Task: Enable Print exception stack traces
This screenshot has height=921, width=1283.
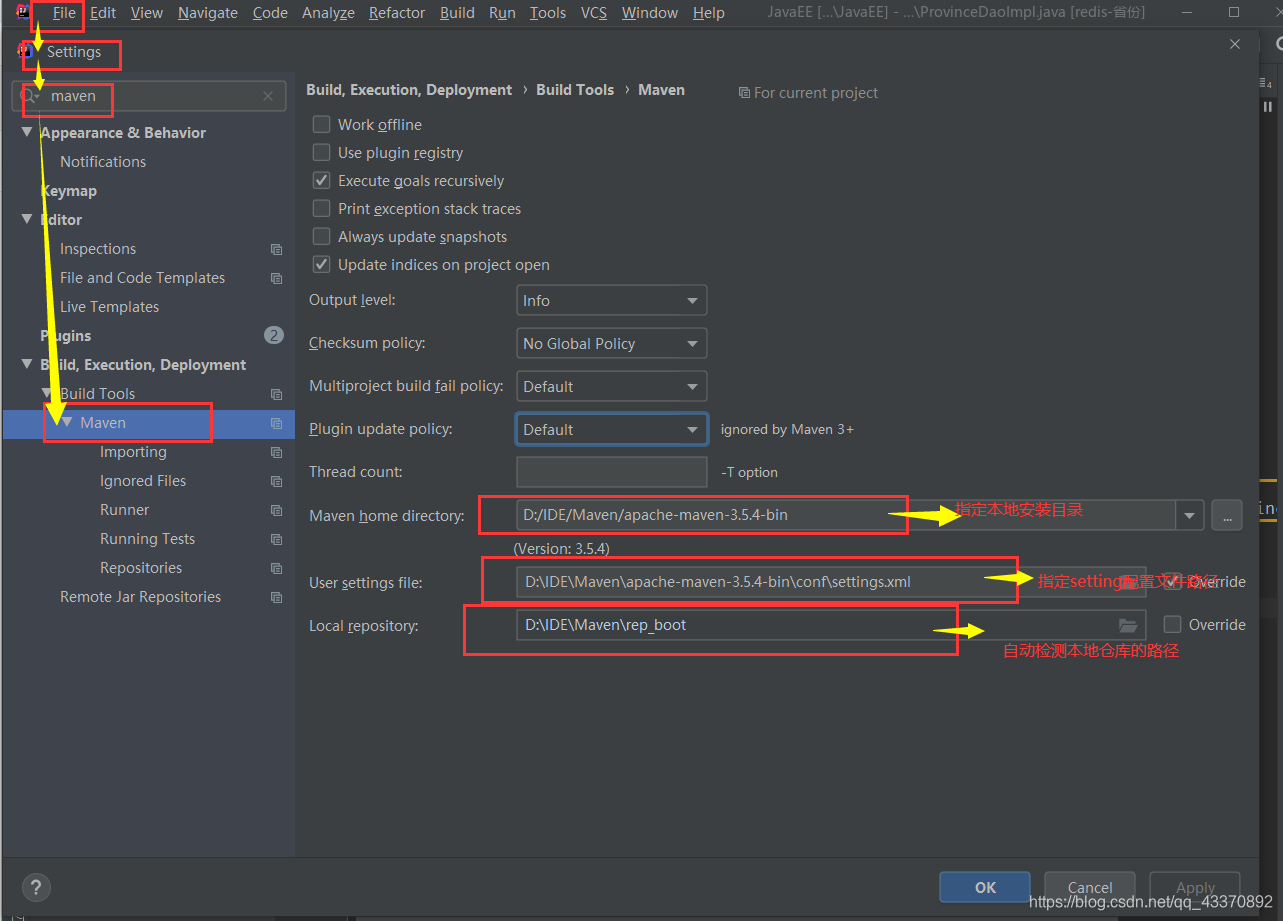Action: click(321, 208)
